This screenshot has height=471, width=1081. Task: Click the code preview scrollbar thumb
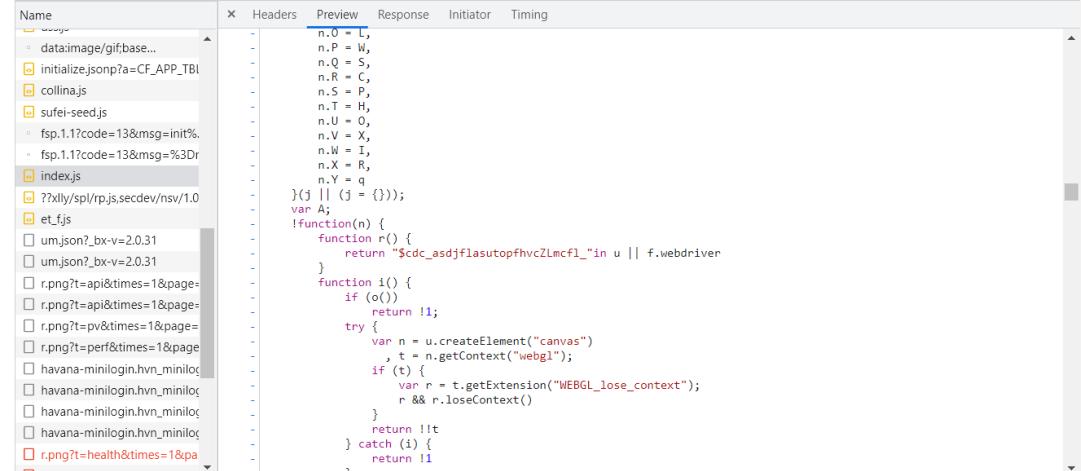1070,192
